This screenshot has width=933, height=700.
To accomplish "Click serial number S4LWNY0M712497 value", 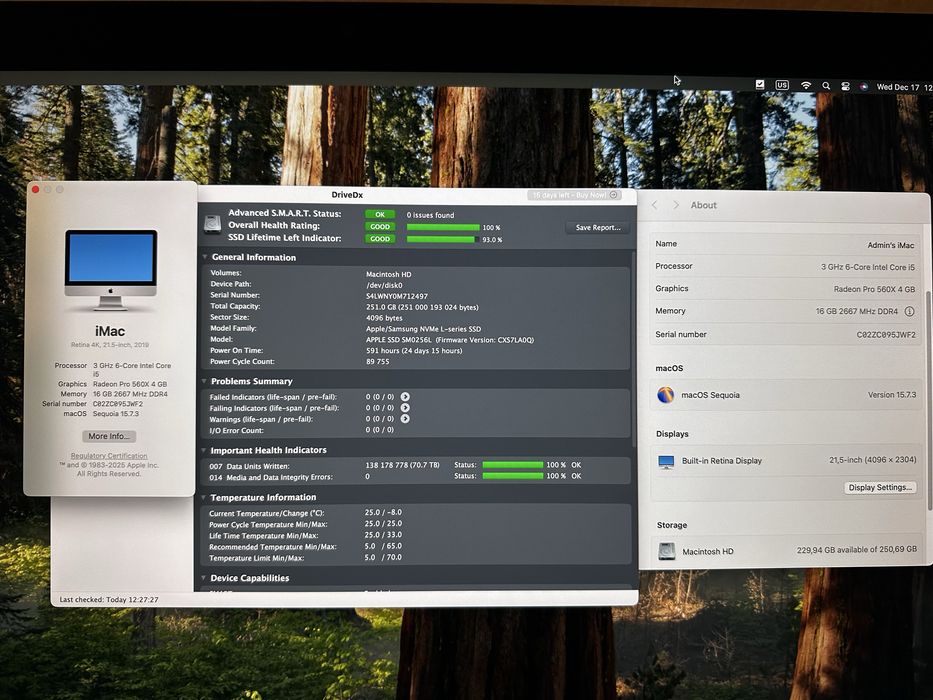I will click(x=397, y=296).
